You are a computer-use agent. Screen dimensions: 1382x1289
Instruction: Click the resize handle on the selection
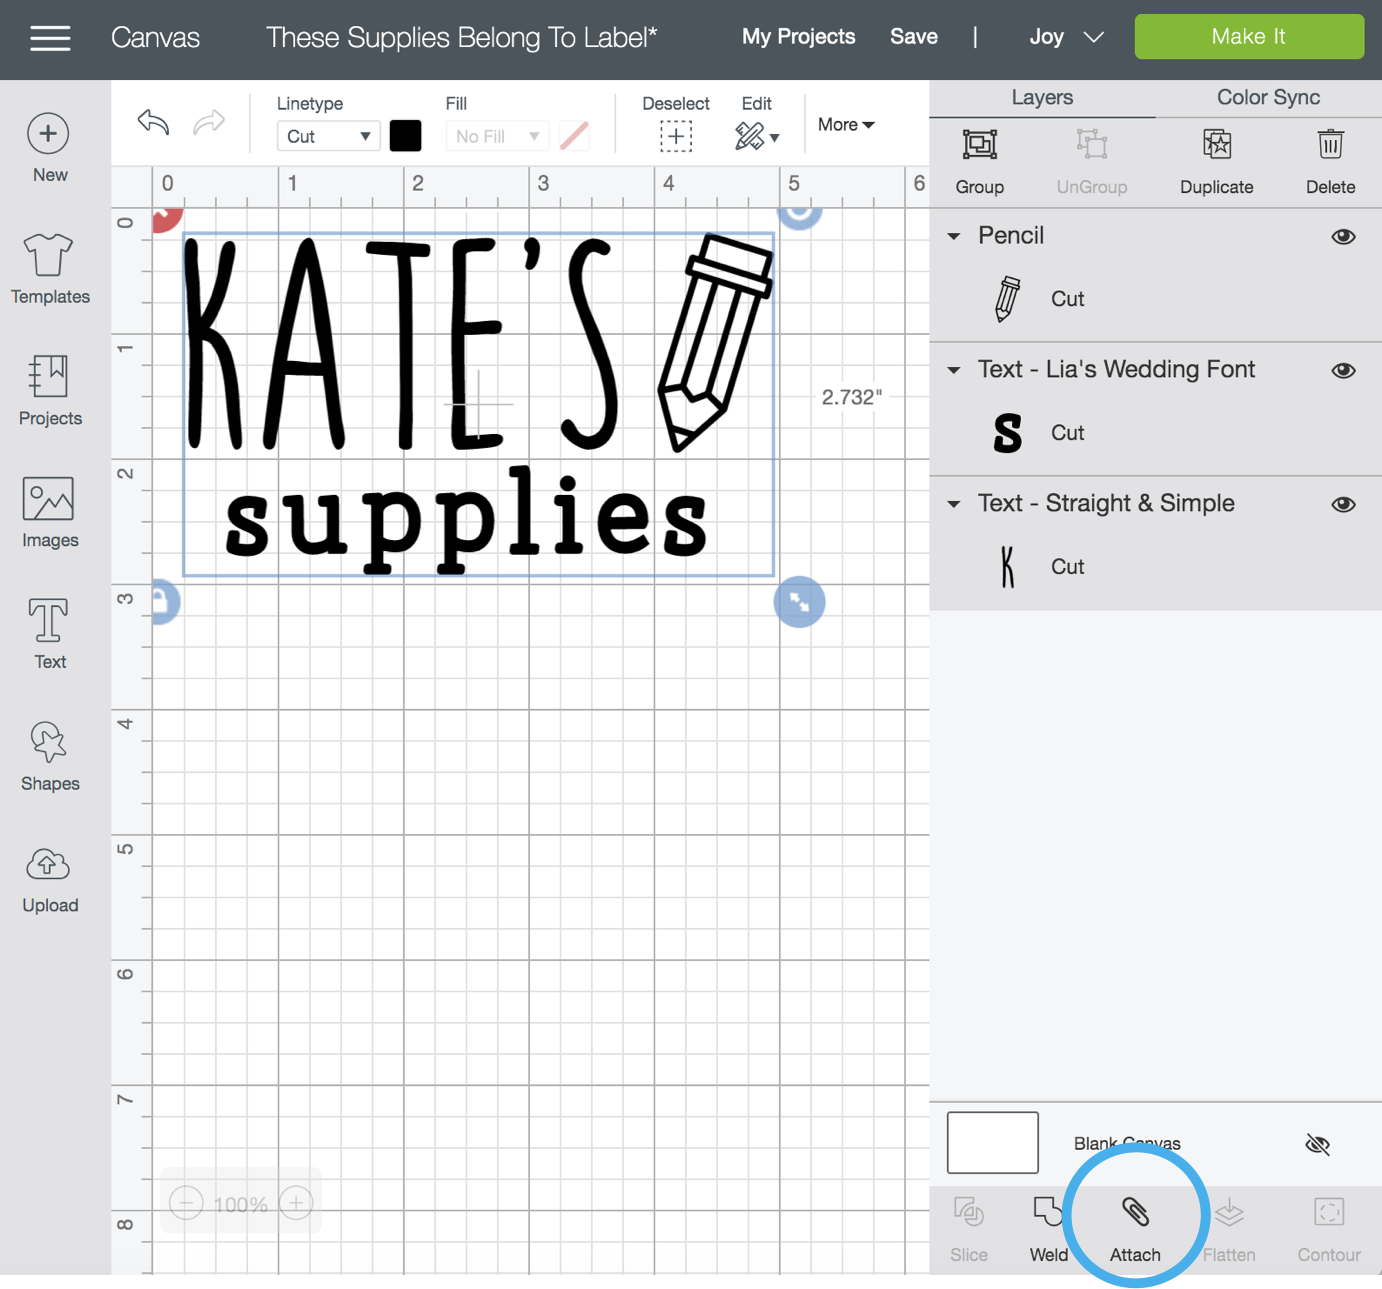[x=800, y=602]
